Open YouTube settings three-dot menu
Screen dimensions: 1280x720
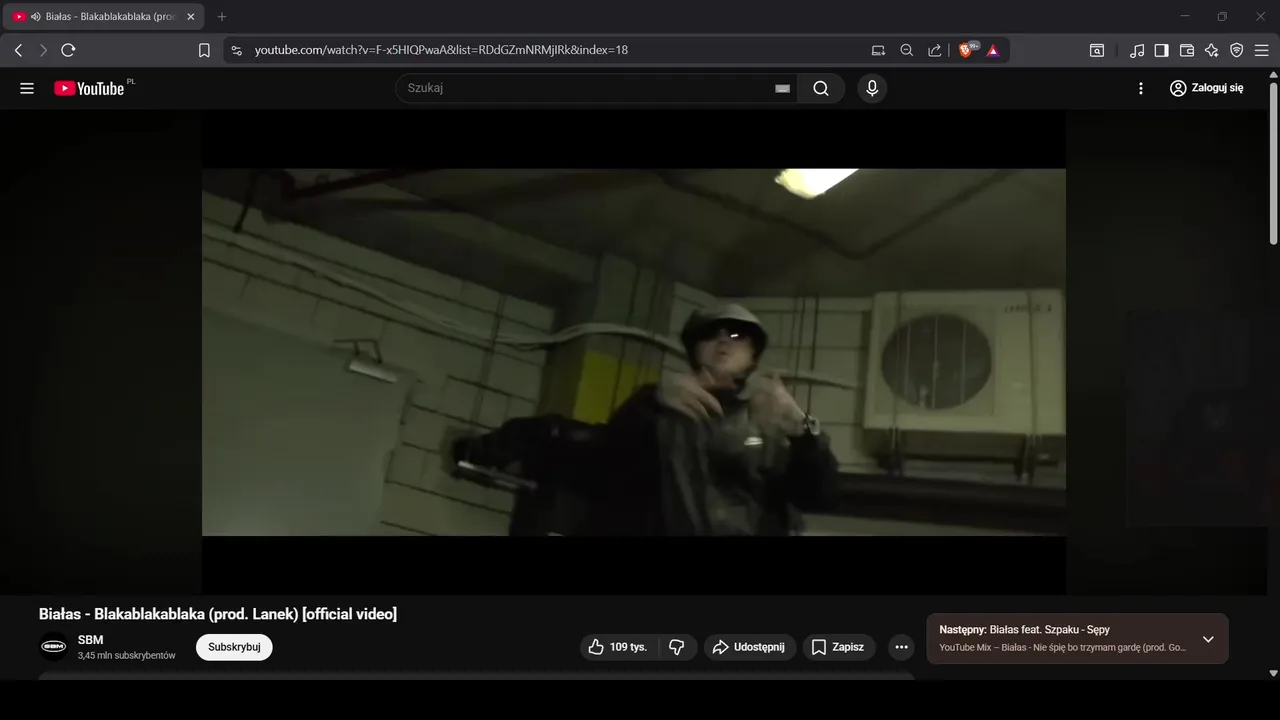coord(1141,88)
